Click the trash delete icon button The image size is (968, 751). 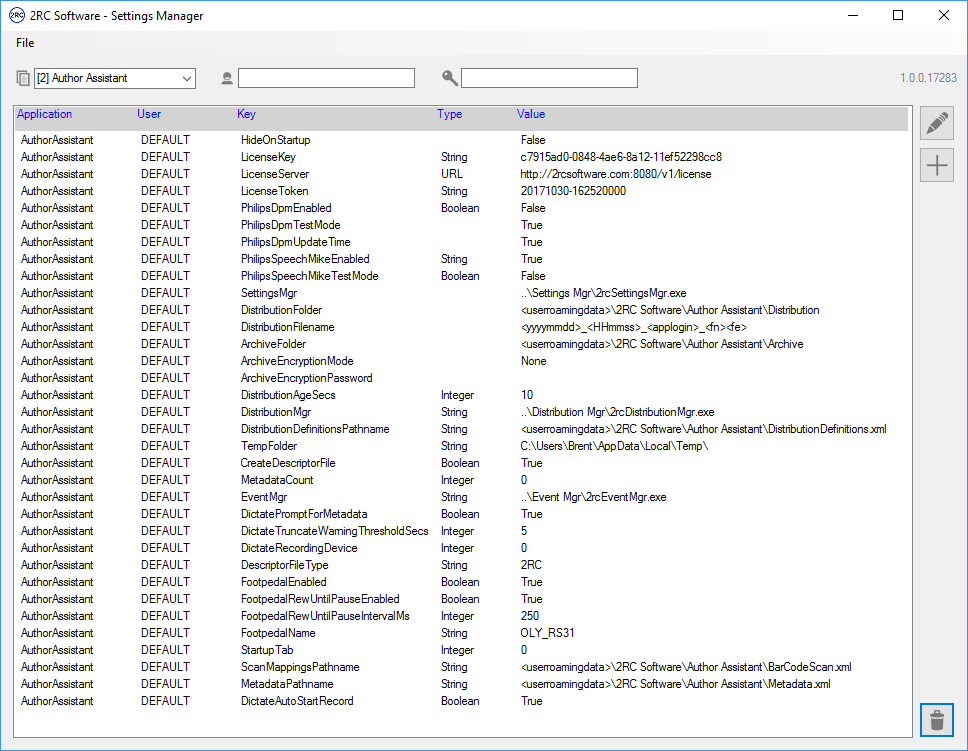click(937, 720)
